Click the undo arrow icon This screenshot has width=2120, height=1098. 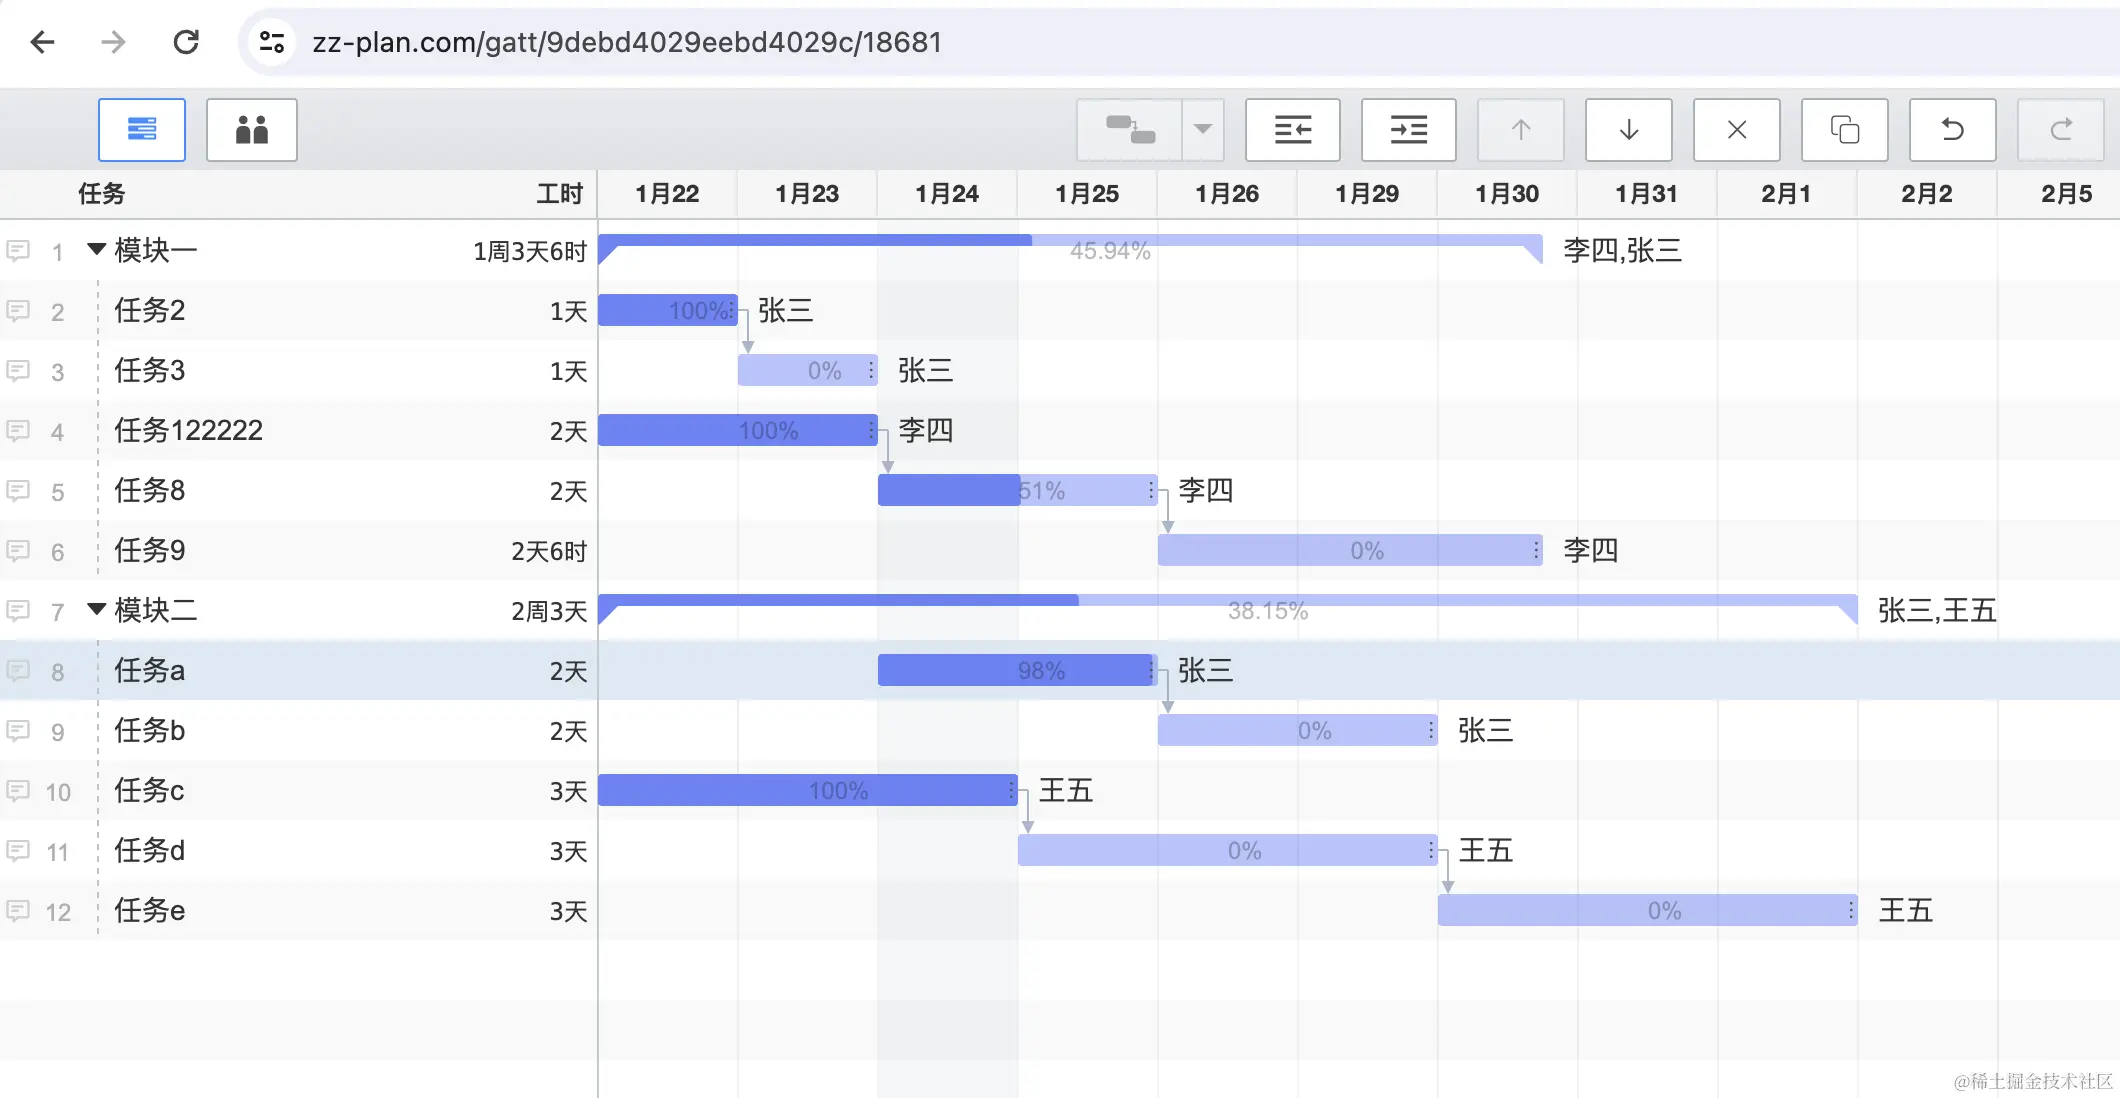click(1952, 130)
